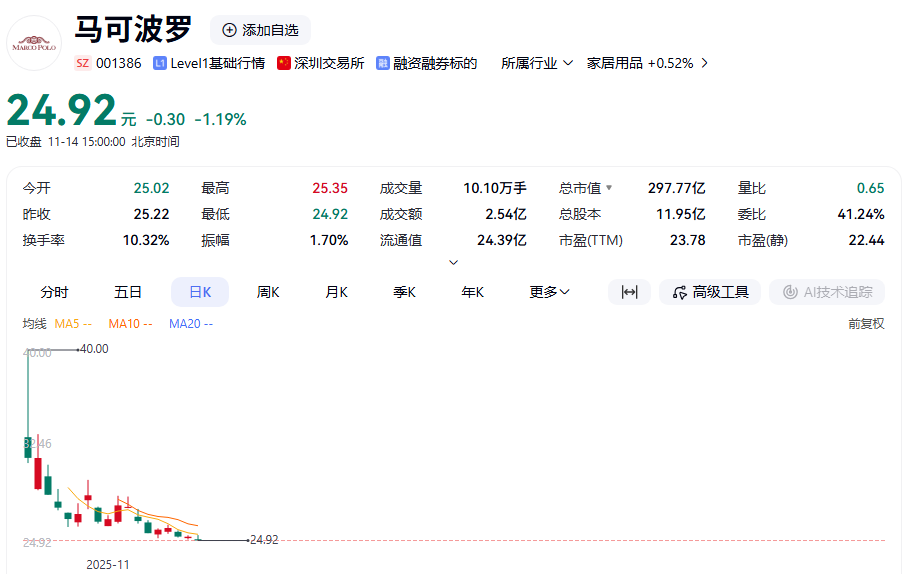Add stock via 添加自选 button
Screen dimensions: 908x574
[261, 30]
